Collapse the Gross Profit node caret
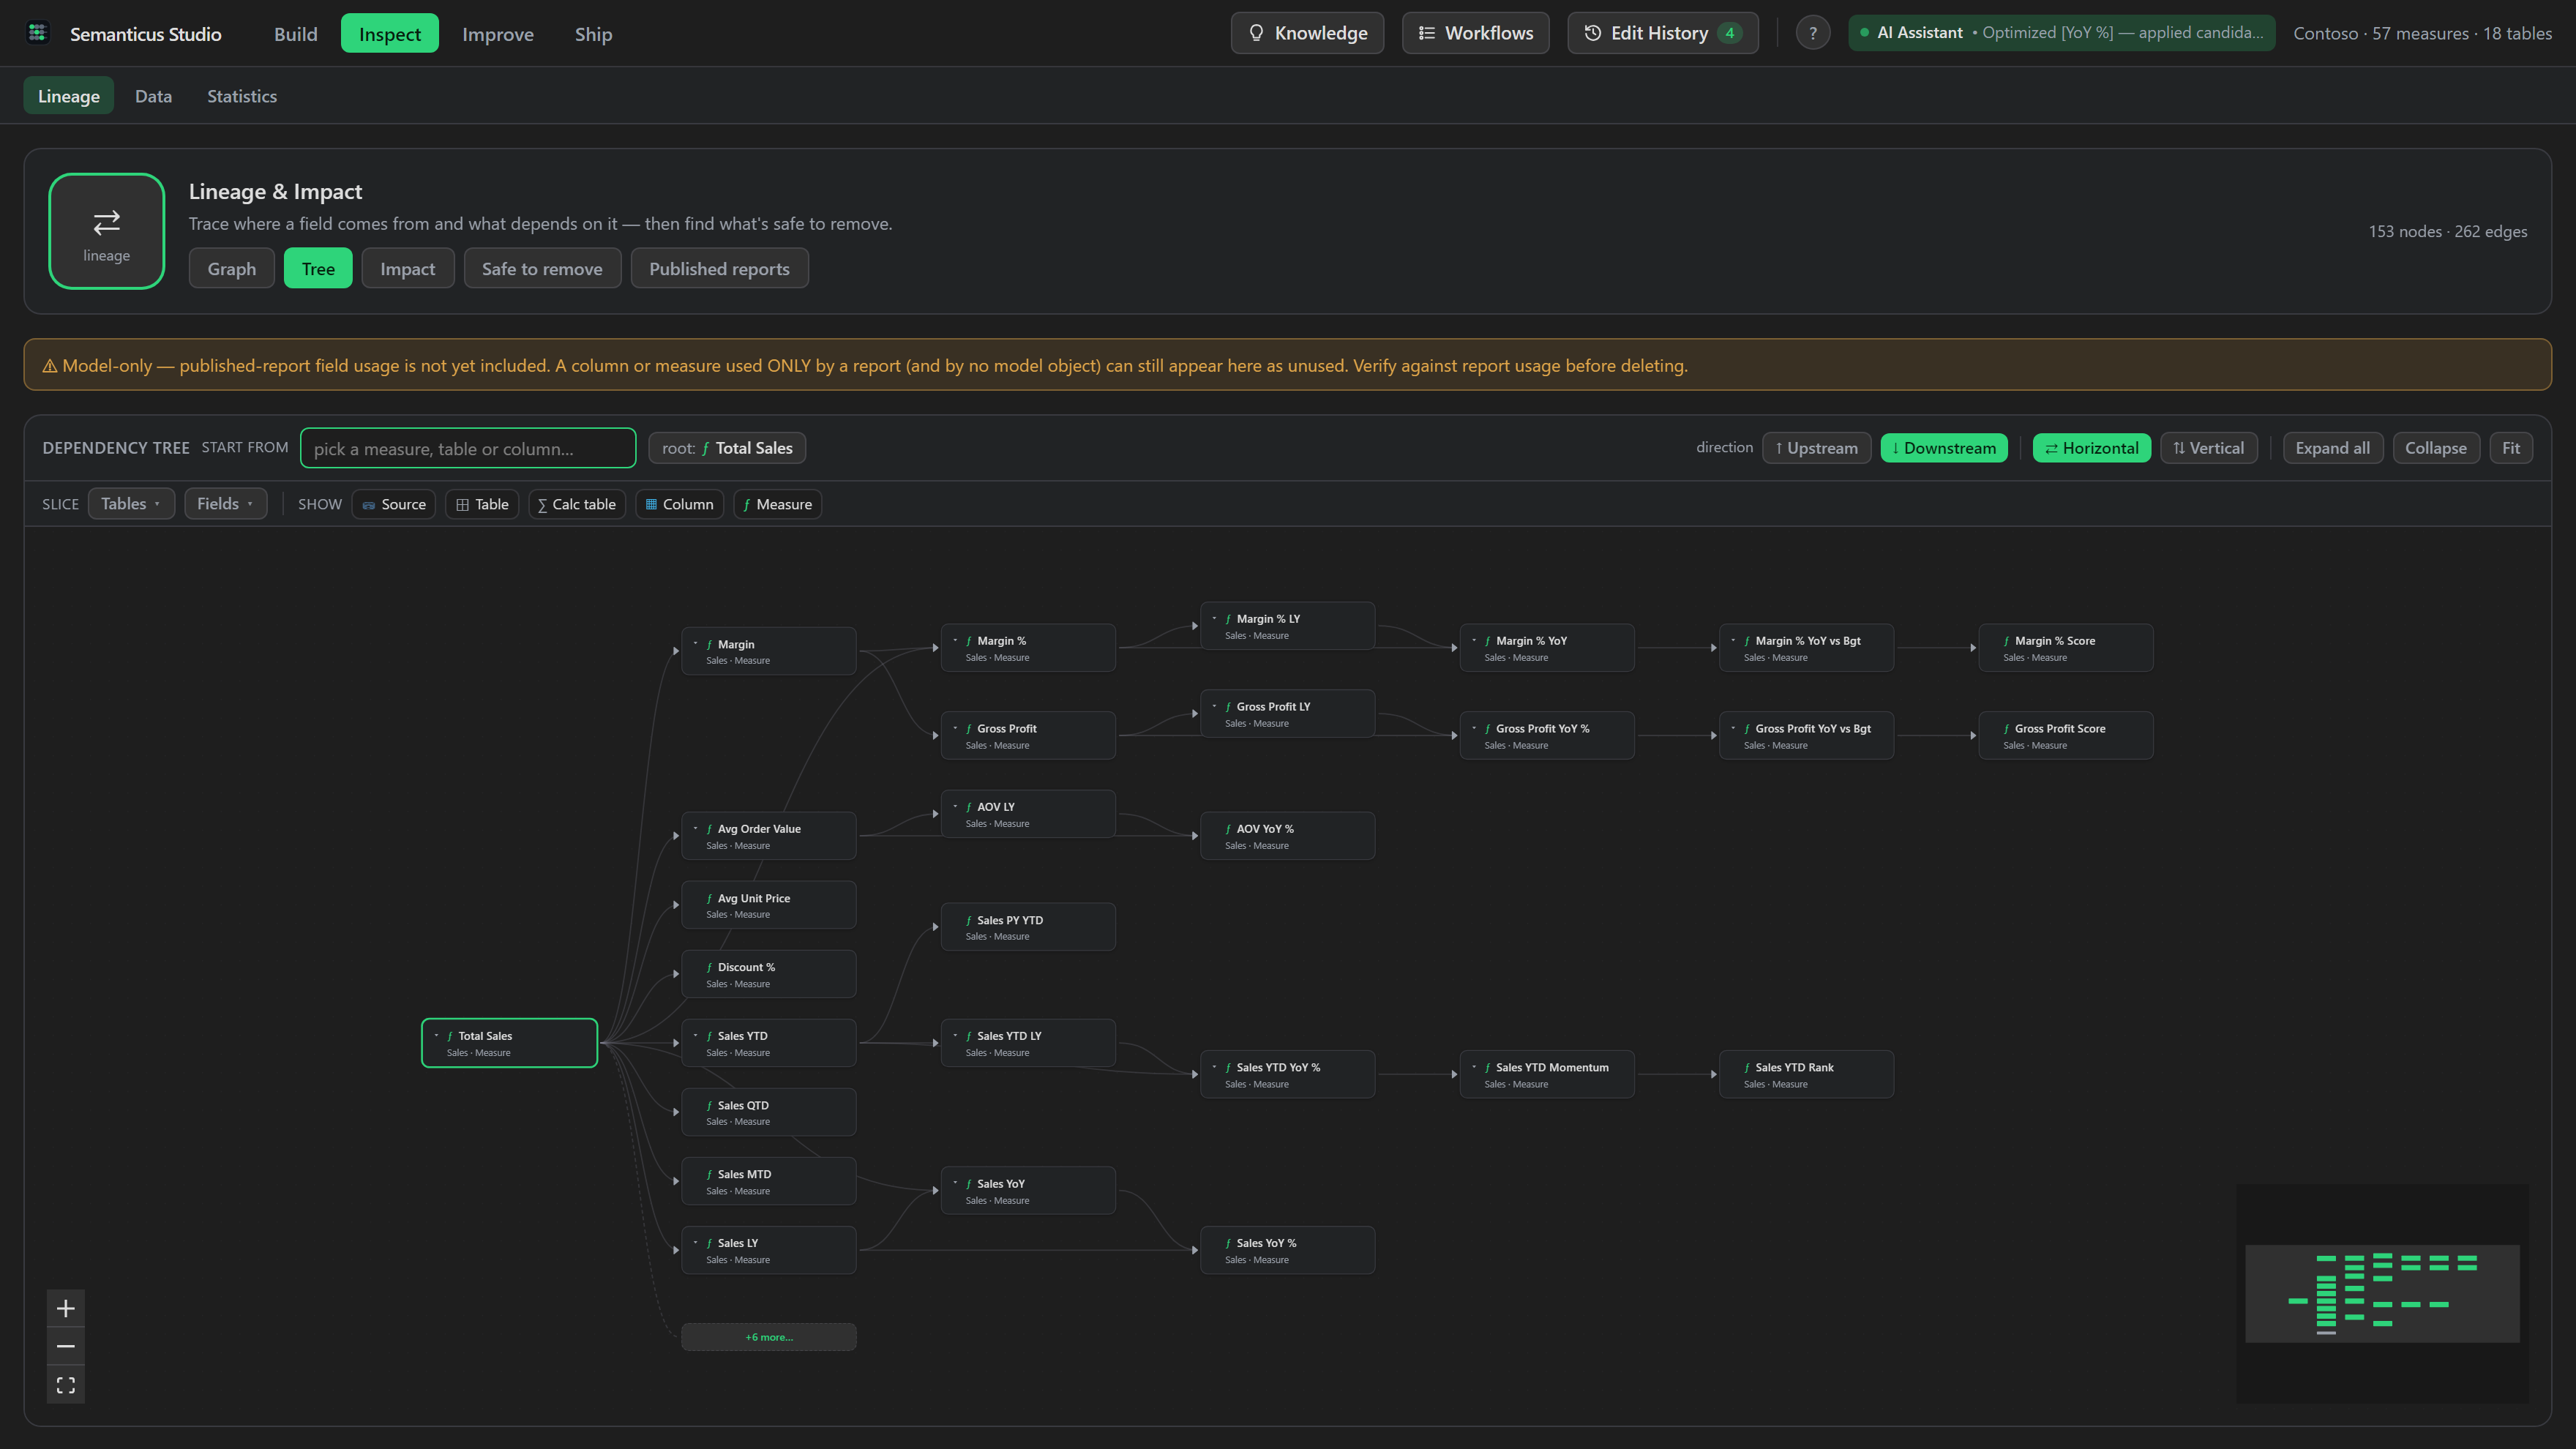The height and width of the screenshot is (1449, 2576). click(955, 728)
